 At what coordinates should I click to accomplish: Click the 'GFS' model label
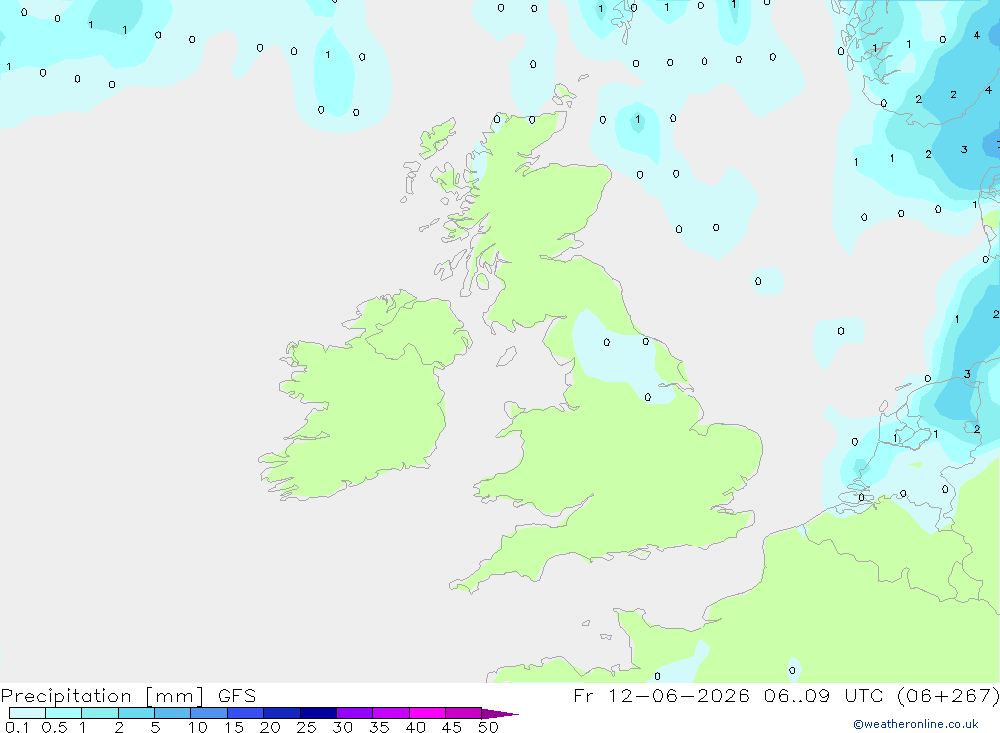click(237, 696)
